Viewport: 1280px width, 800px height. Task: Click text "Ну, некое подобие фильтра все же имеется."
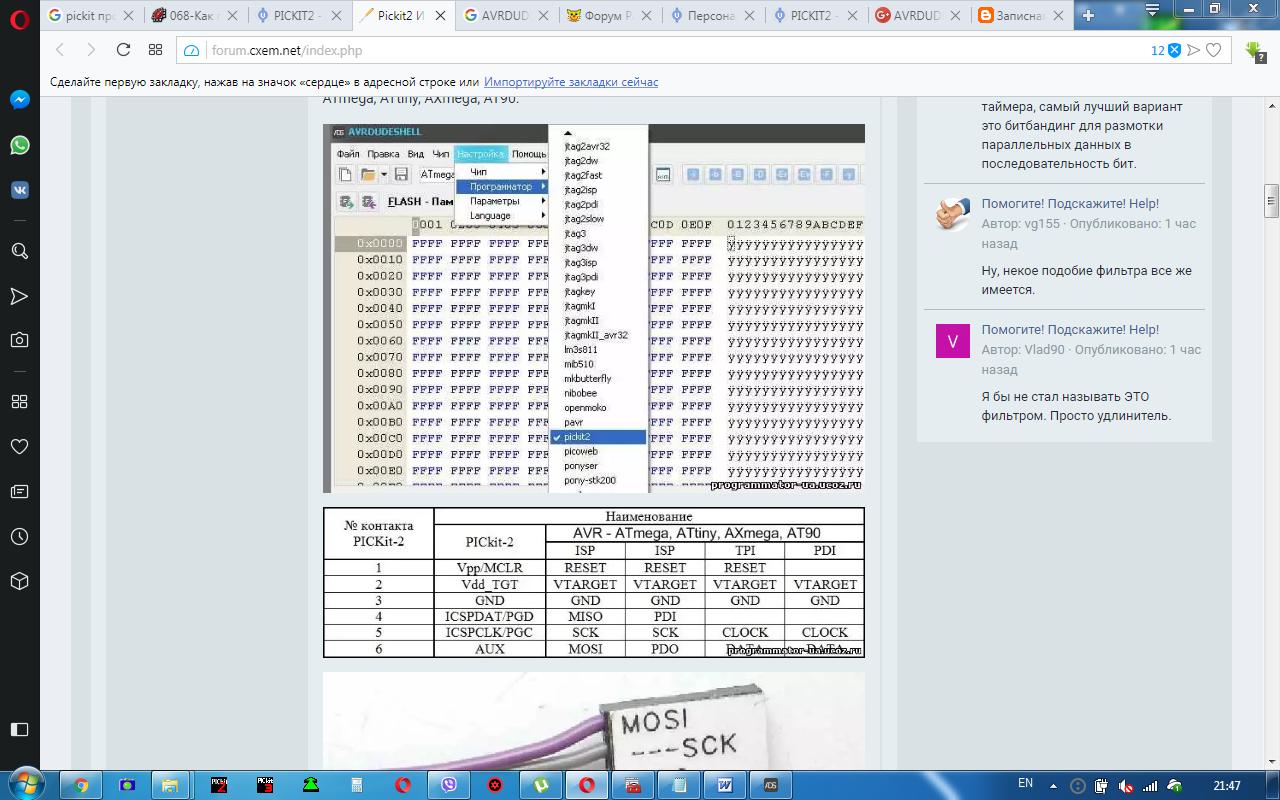1086,280
